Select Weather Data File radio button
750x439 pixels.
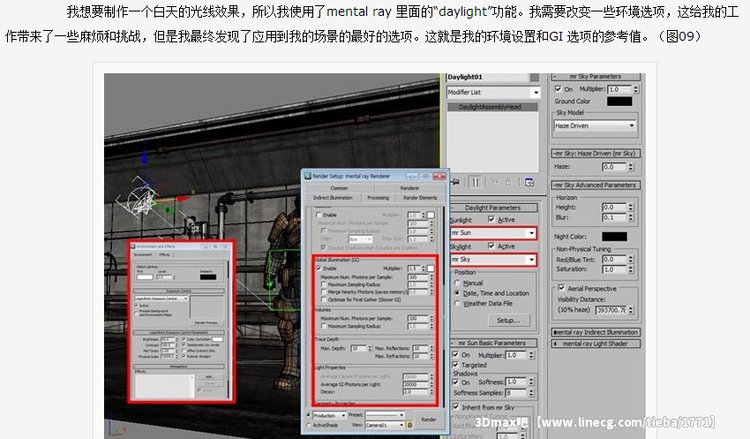(x=457, y=303)
